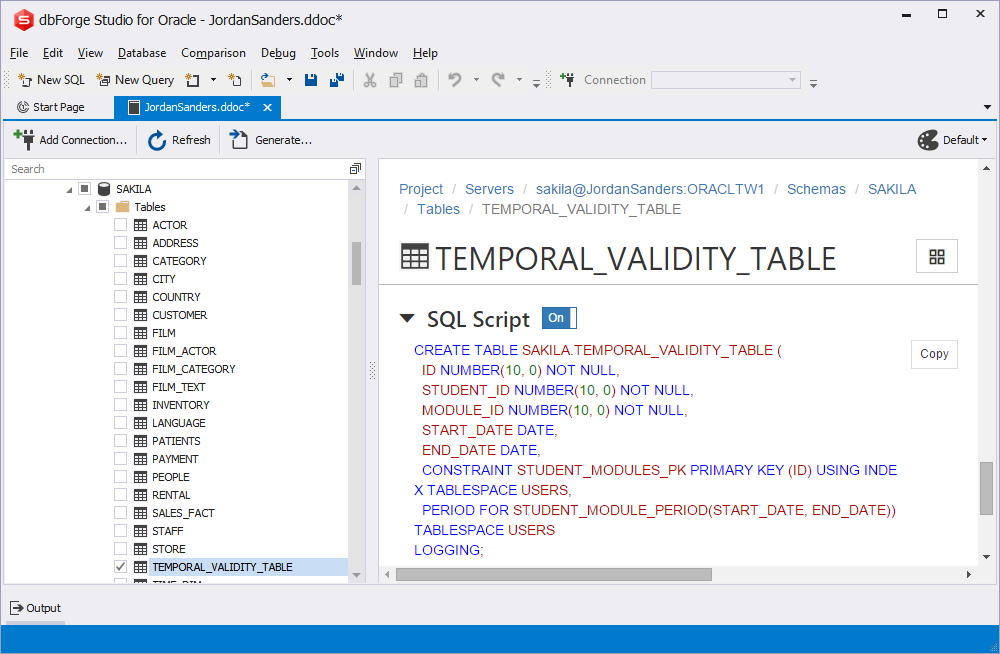Image resolution: width=1000 pixels, height=654 pixels.
Task: Click the SAKILA database cylinder icon
Action: click(104, 189)
